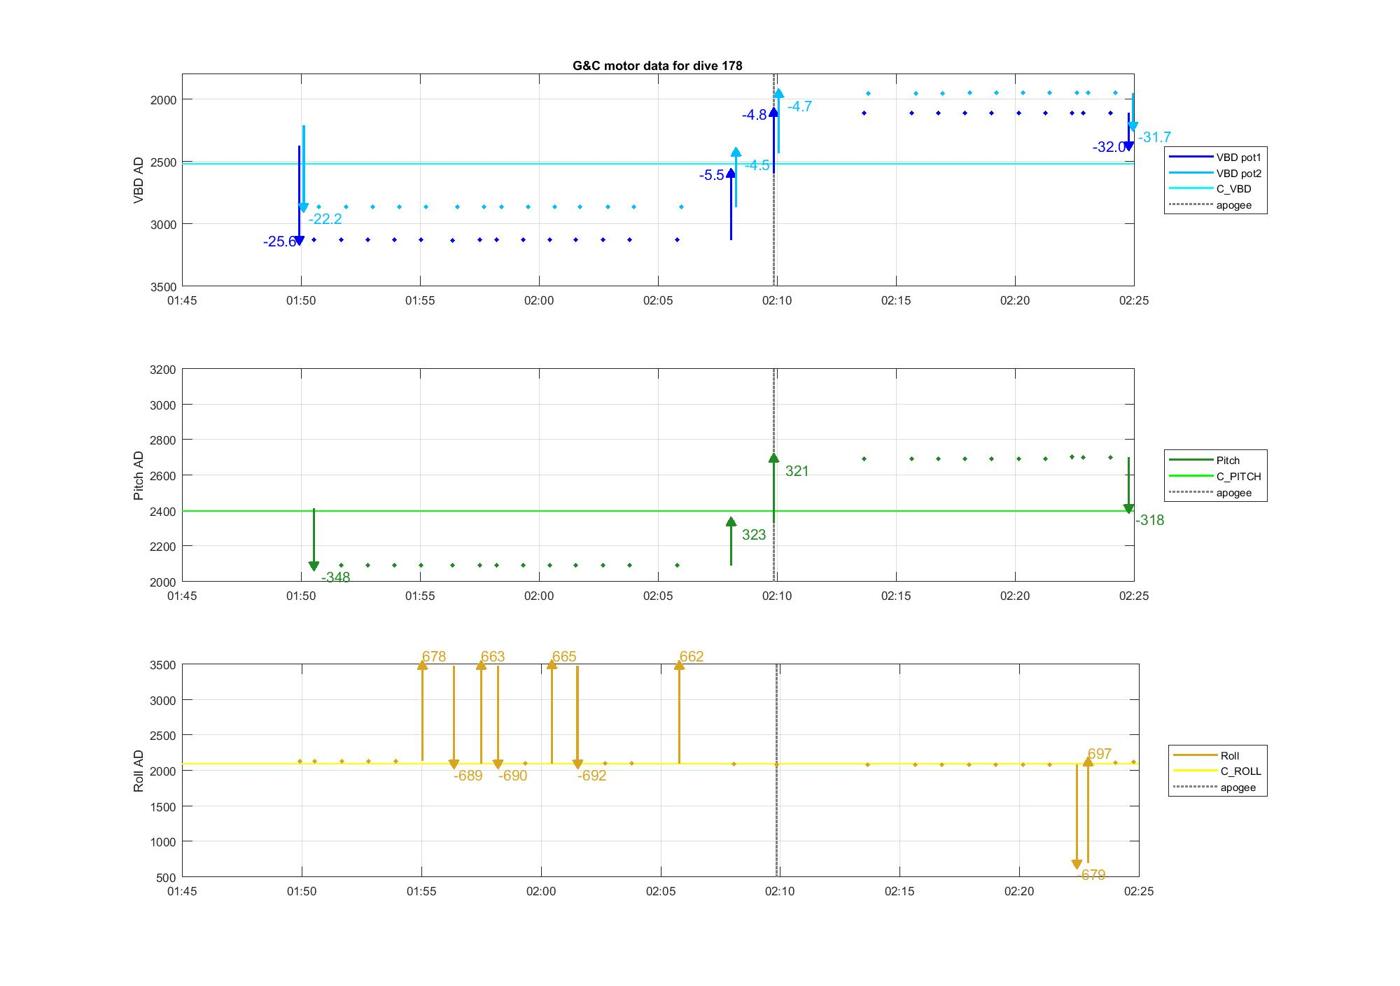Image resolution: width=1400 pixels, height=986 pixels.
Task: Click the 663 roll annotation
Action: point(493,657)
